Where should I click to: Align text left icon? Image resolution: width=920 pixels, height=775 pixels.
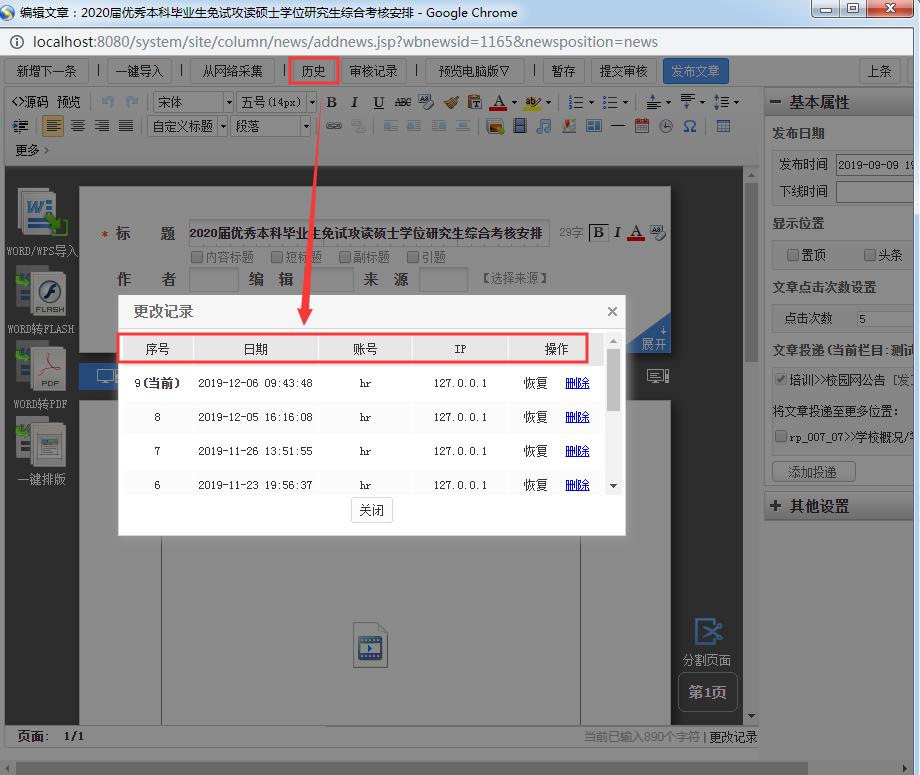tap(53, 126)
